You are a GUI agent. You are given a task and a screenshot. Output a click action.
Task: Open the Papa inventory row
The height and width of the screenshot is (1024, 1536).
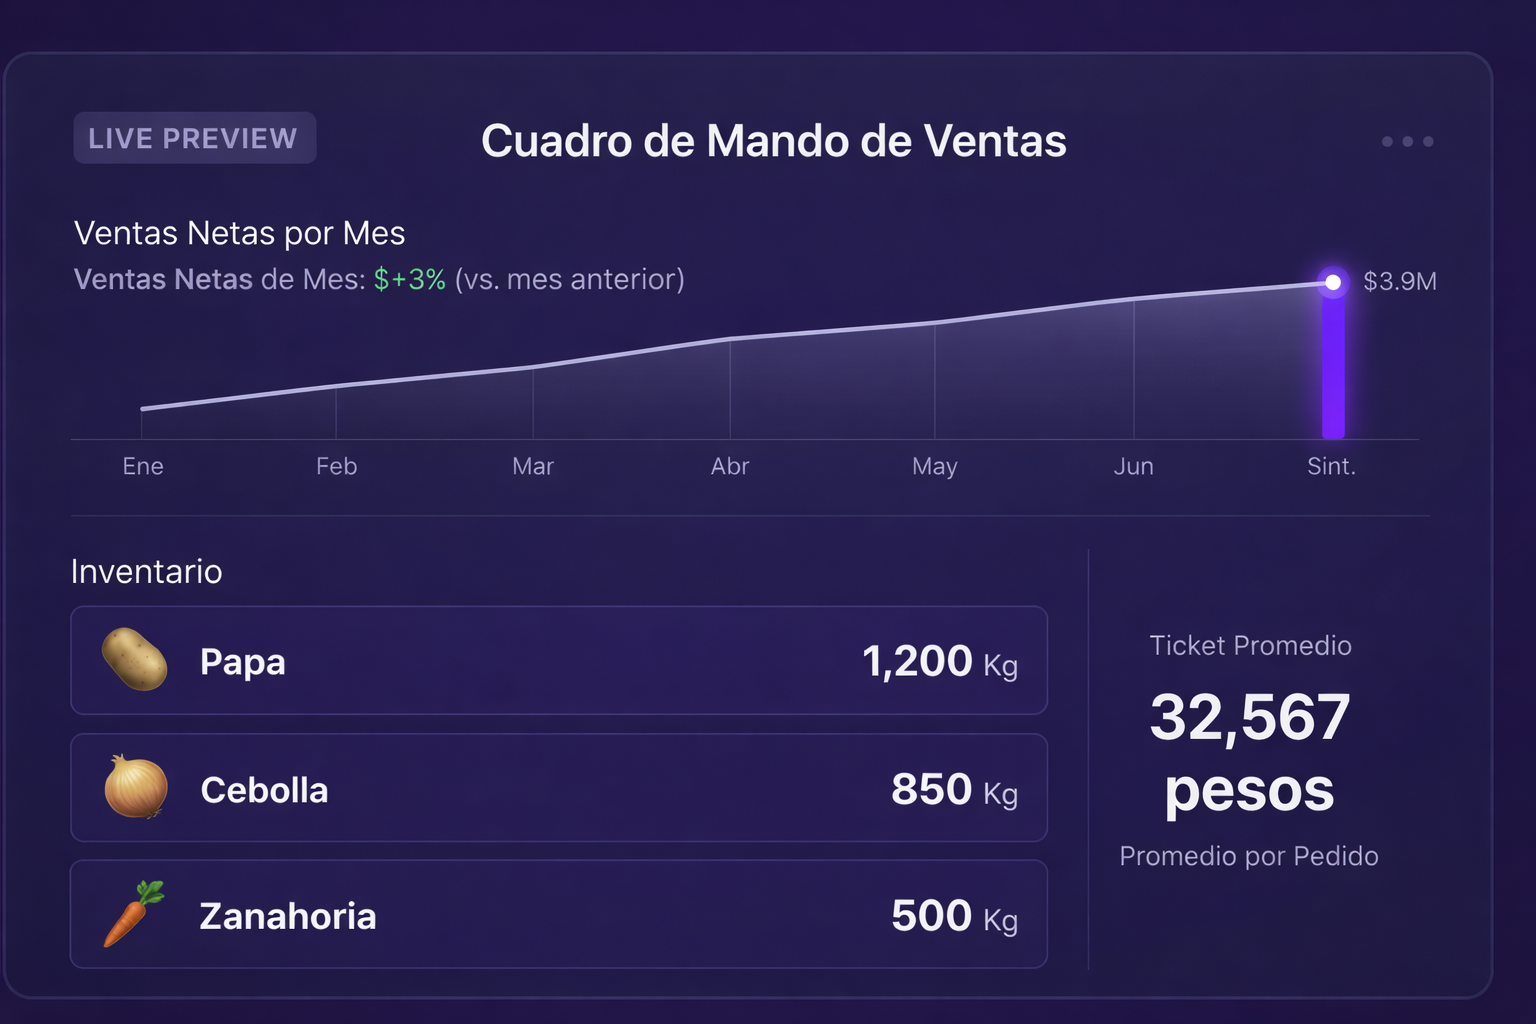[x=559, y=660]
